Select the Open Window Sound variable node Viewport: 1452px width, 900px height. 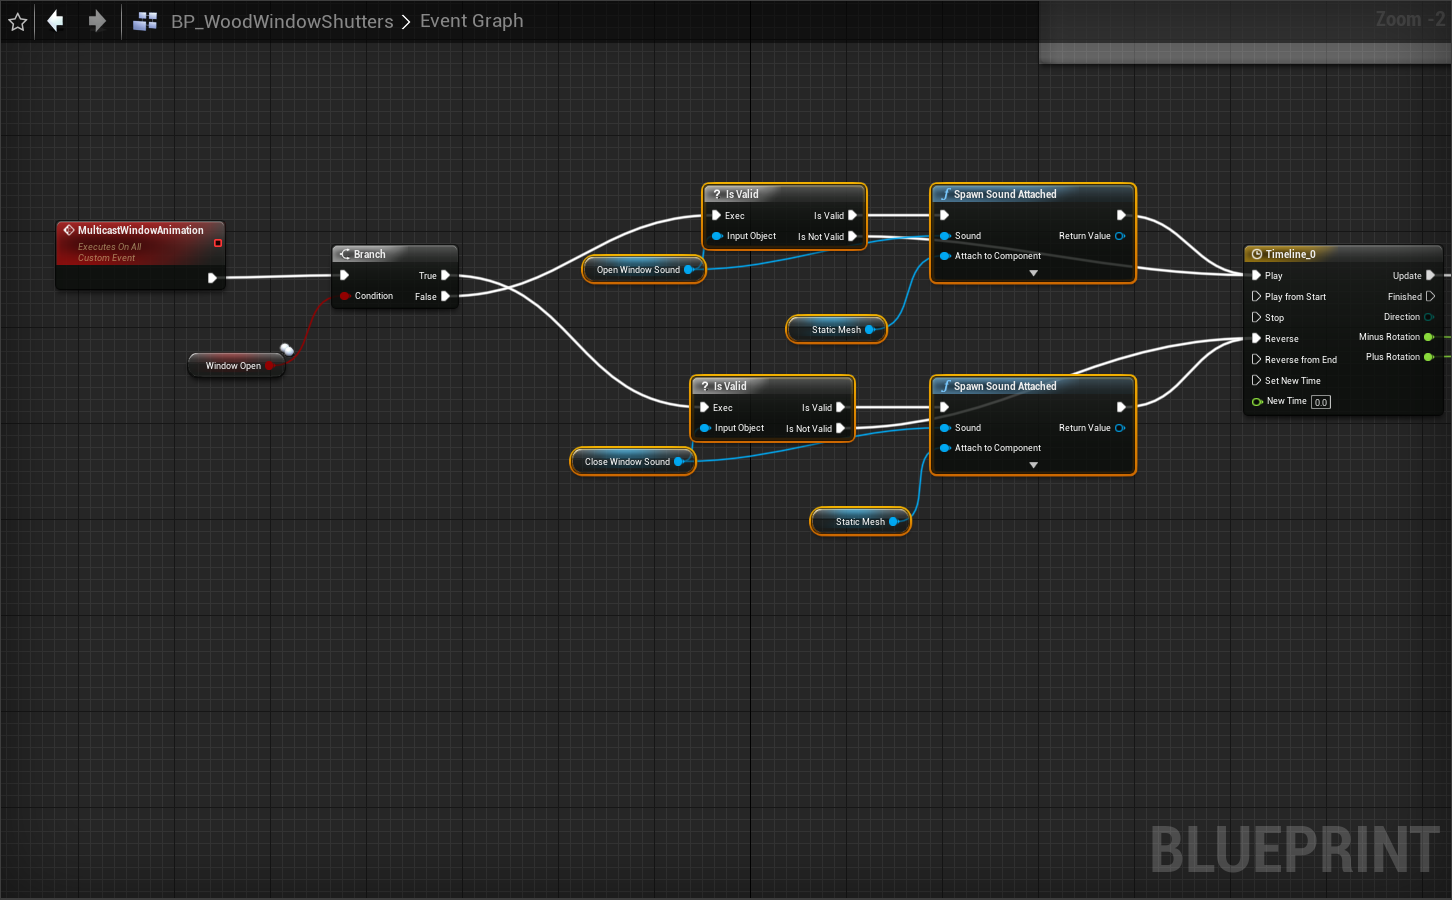(x=638, y=270)
